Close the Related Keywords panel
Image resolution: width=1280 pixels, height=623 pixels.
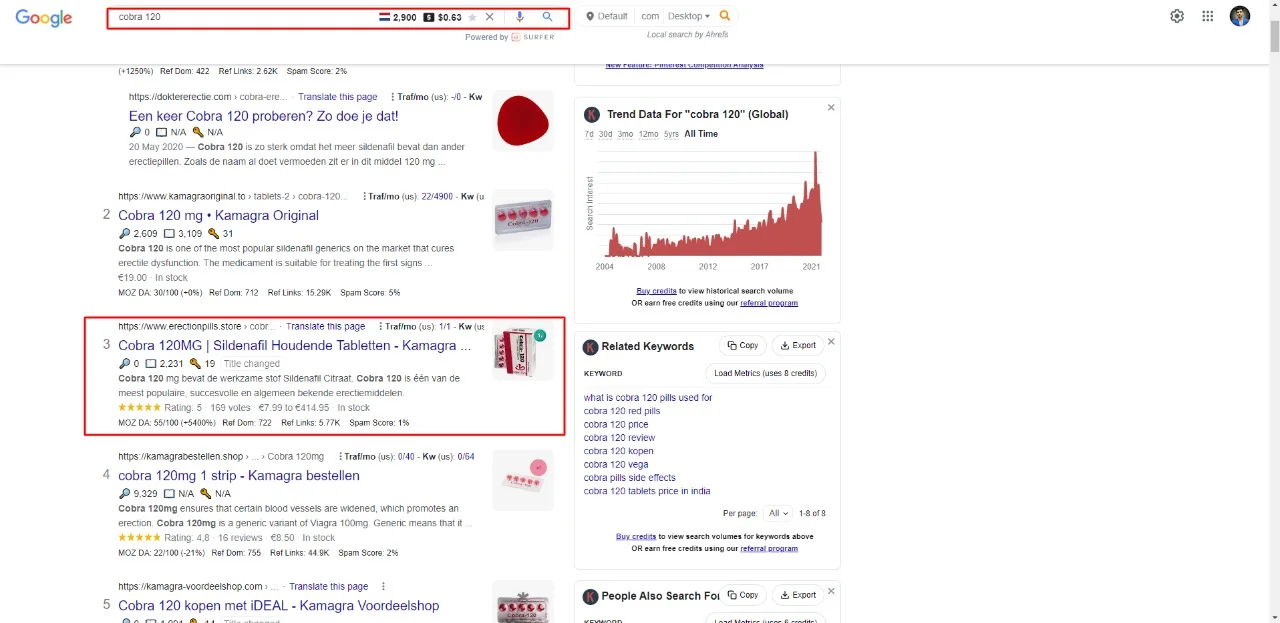tap(831, 342)
